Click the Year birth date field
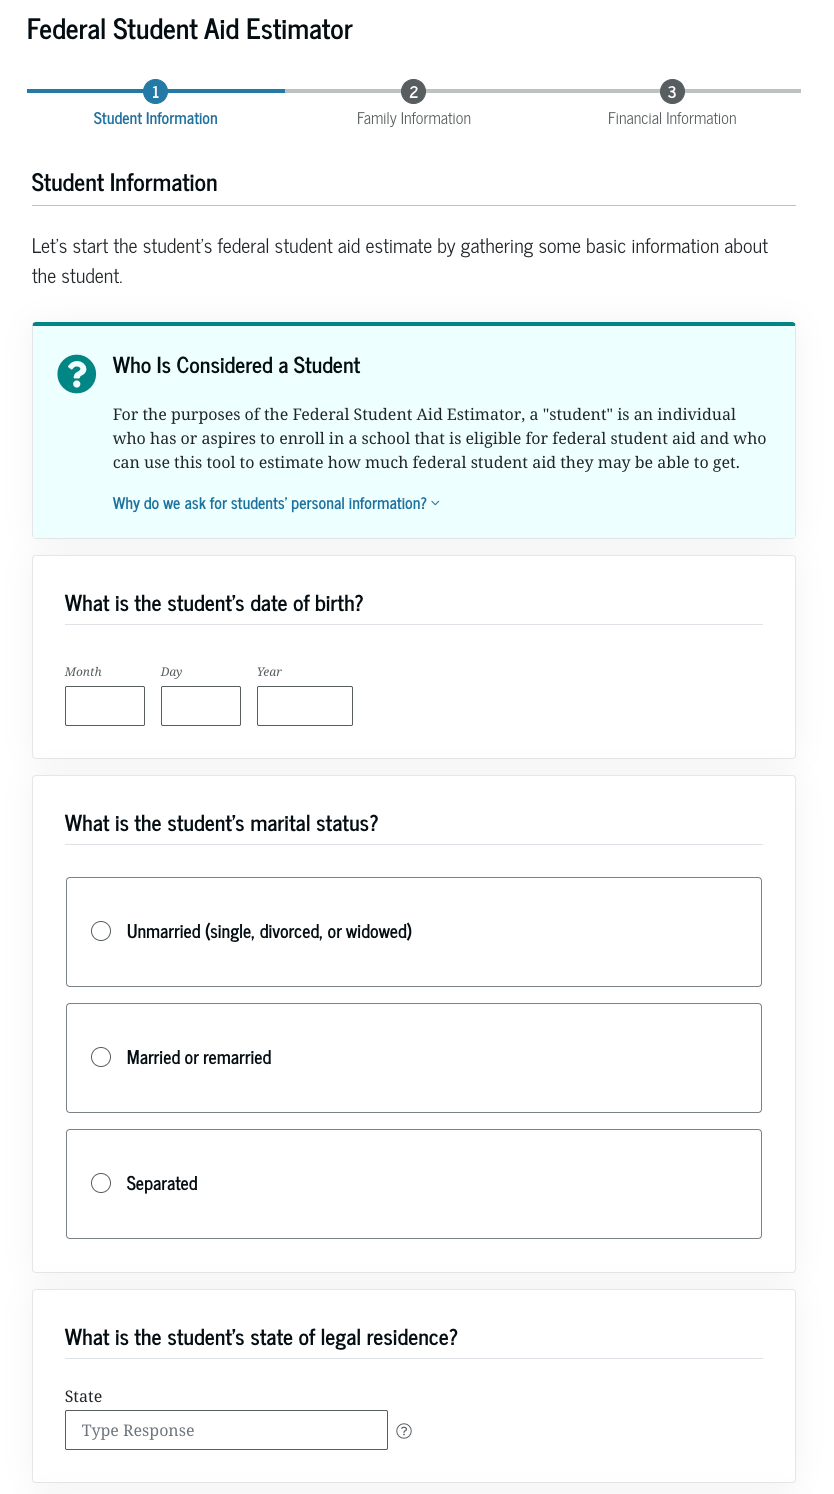 pos(305,706)
